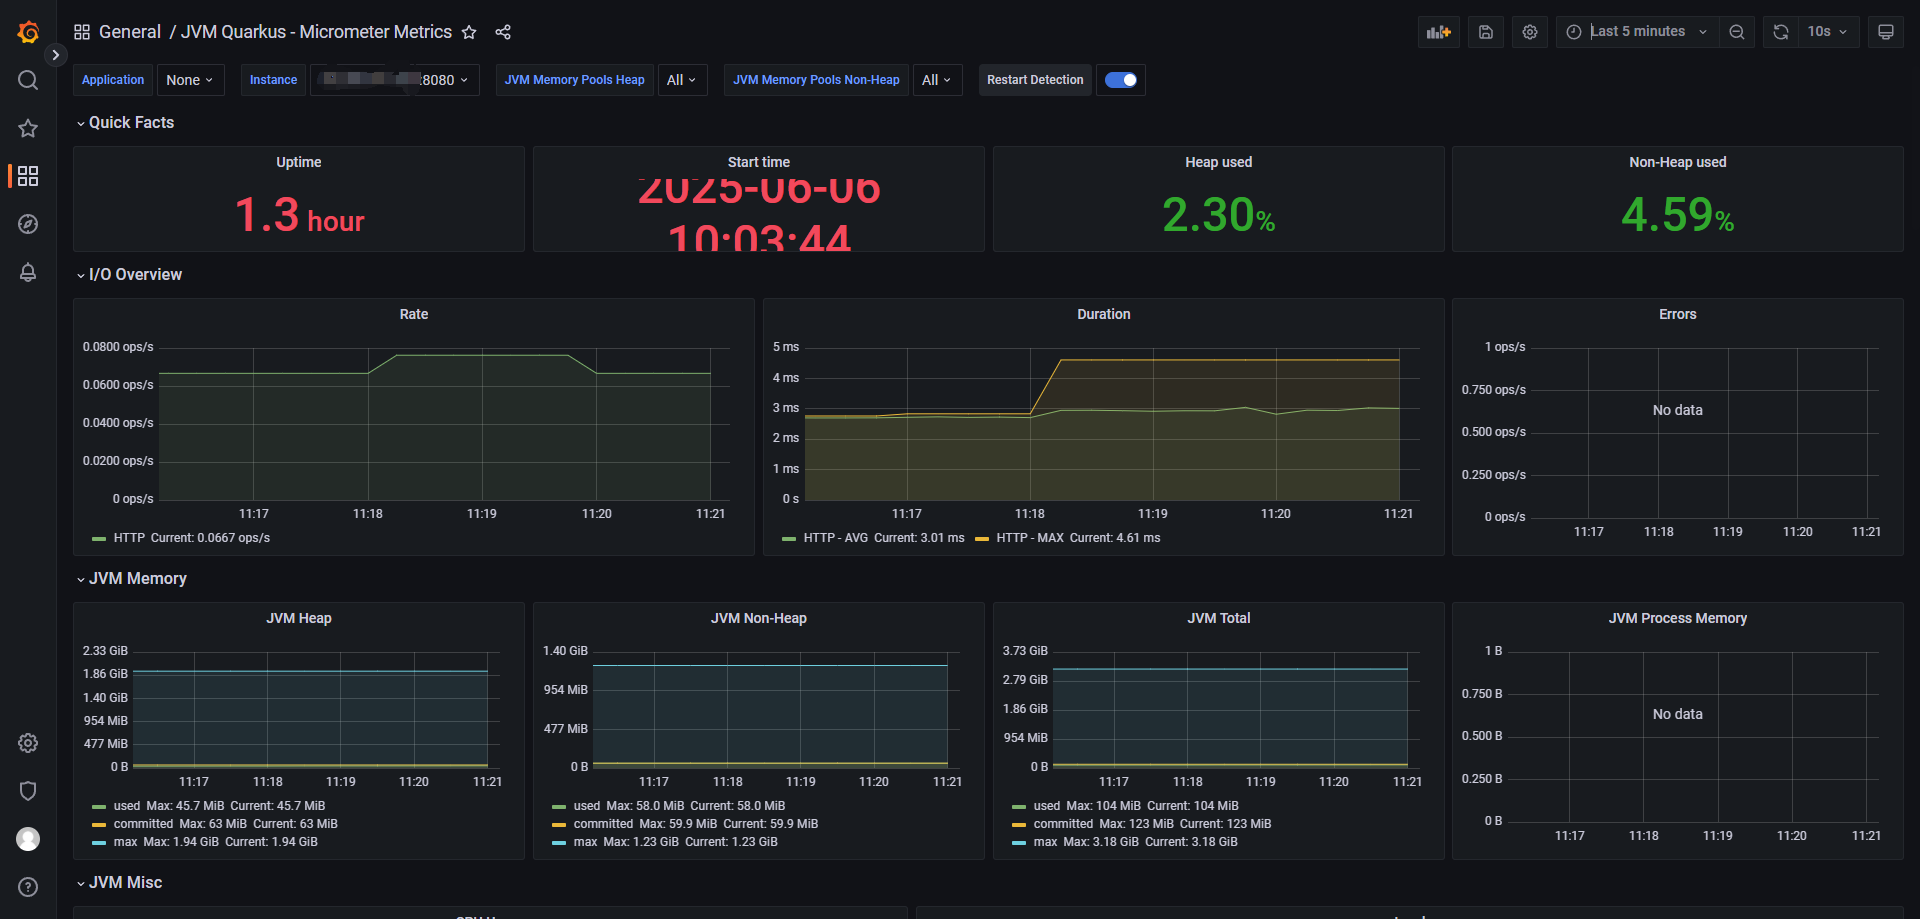
Task: Toggle committed series in JVM Total legend
Action: tap(1063, 824)
